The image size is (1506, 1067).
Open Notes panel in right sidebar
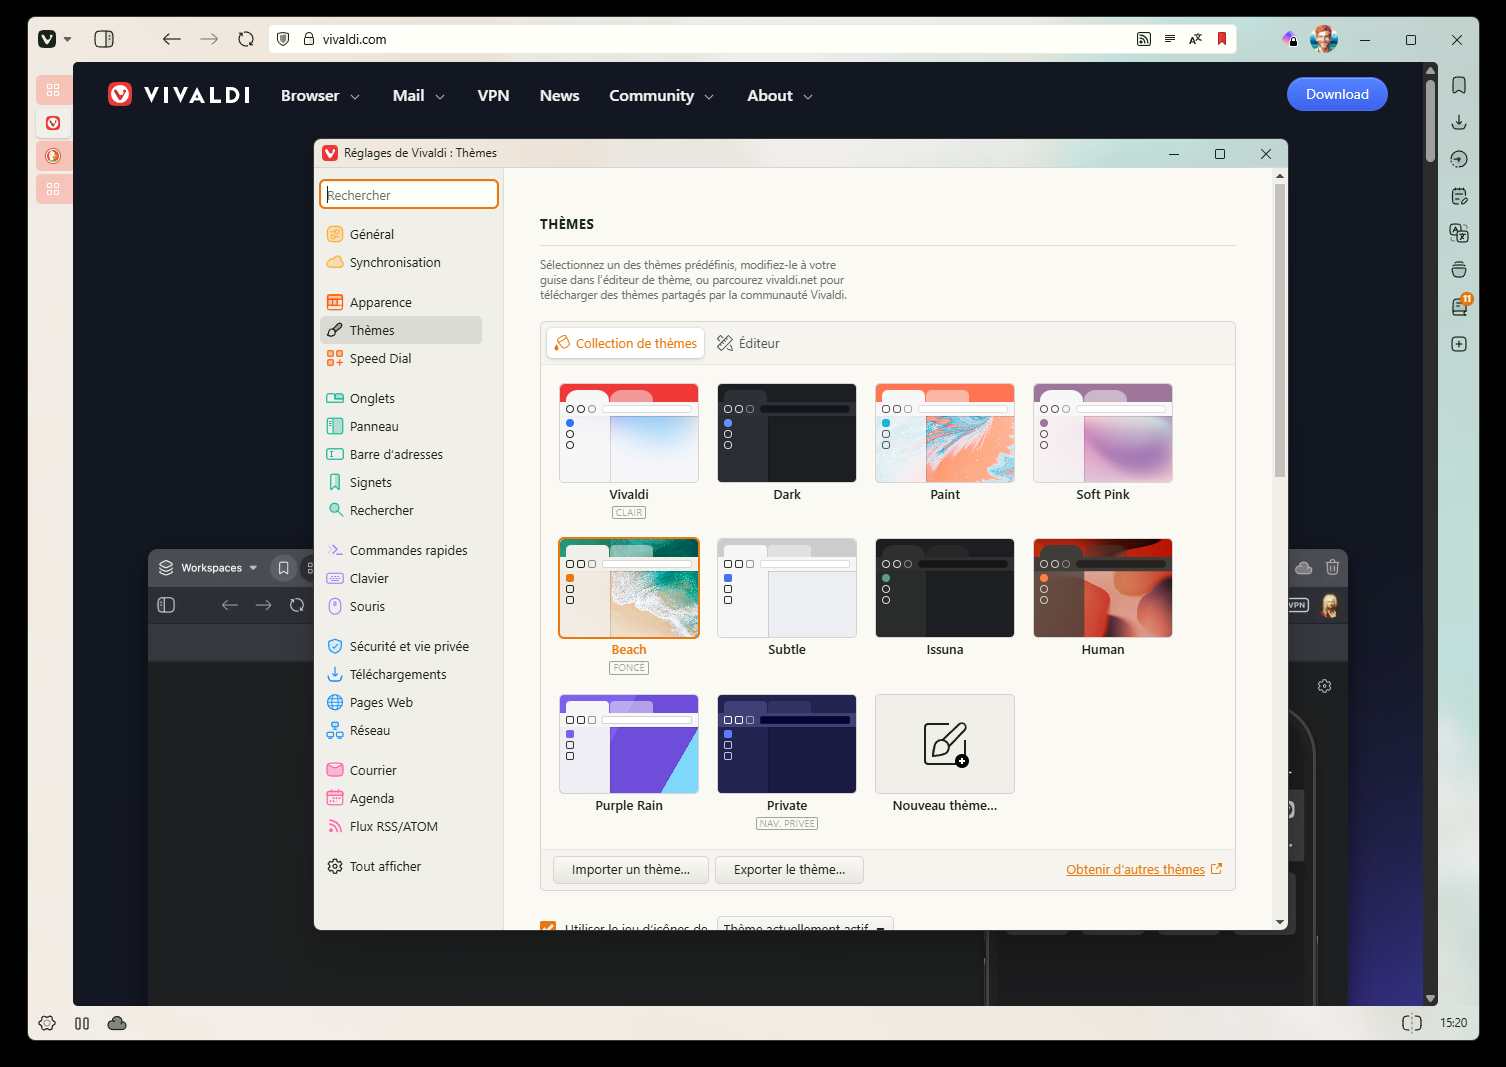click(x=1459, y=196)
